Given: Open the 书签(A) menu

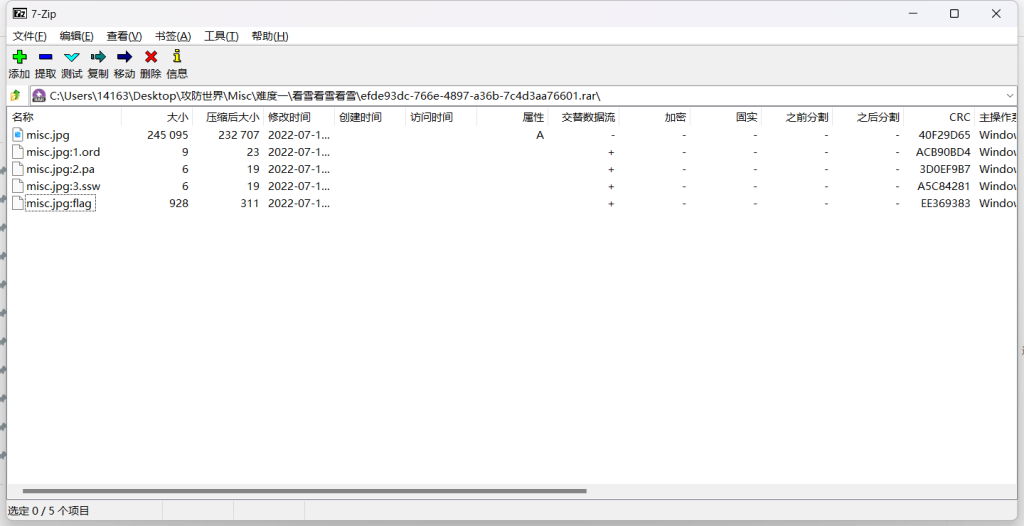Looking at the screenshot, I should click(172, 36).
